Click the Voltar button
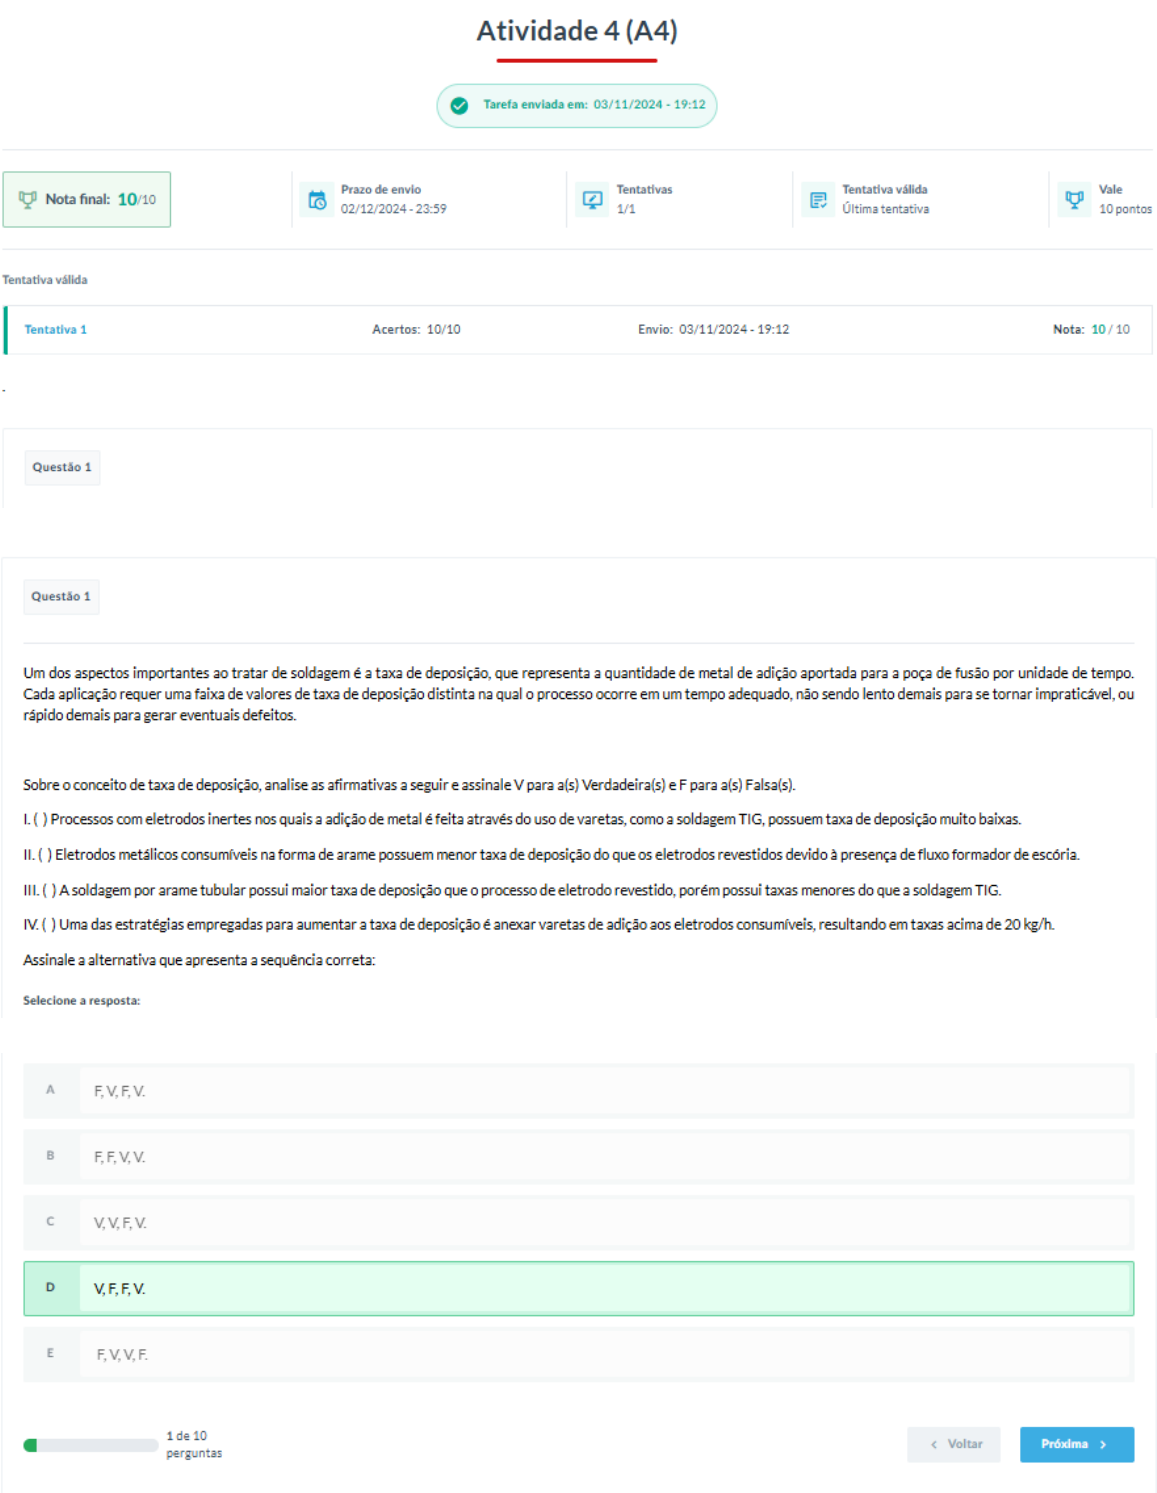 pyautogui.click(x=954, y=1445)
